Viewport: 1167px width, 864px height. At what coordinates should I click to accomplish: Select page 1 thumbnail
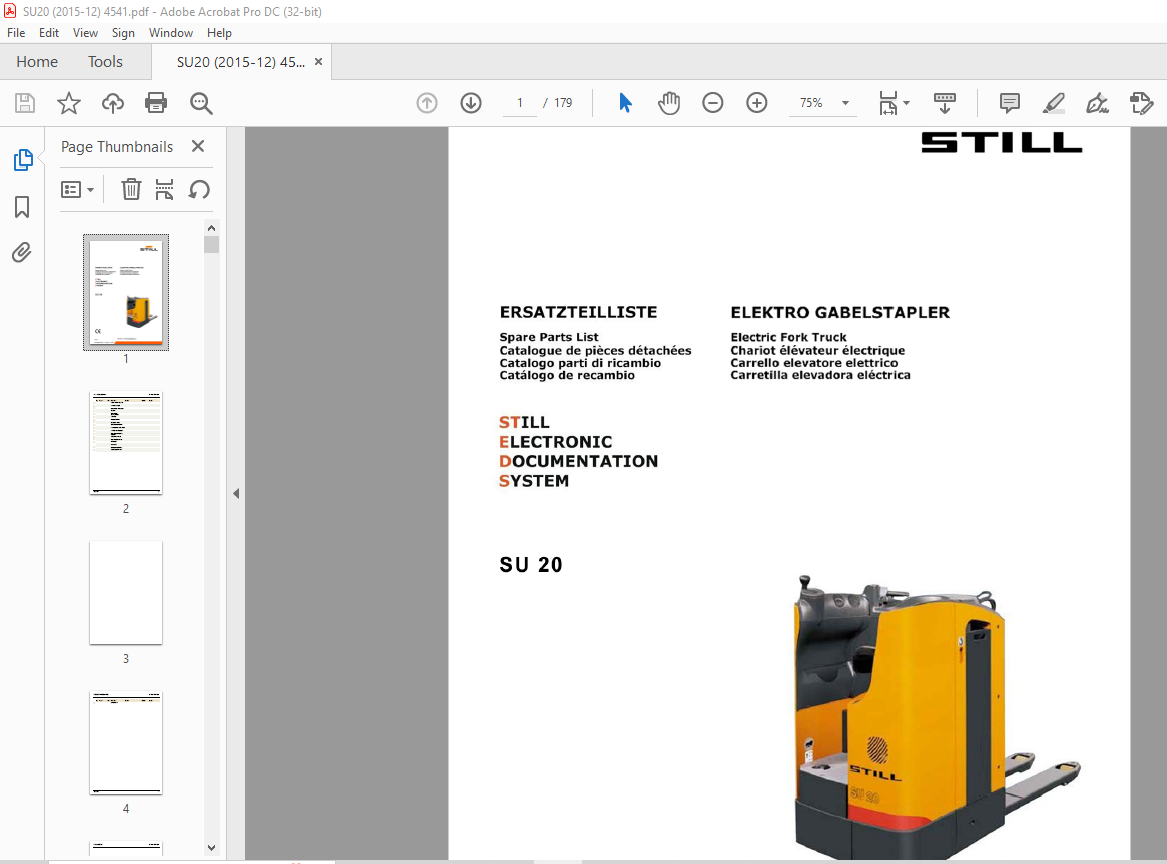pos(126,292)
